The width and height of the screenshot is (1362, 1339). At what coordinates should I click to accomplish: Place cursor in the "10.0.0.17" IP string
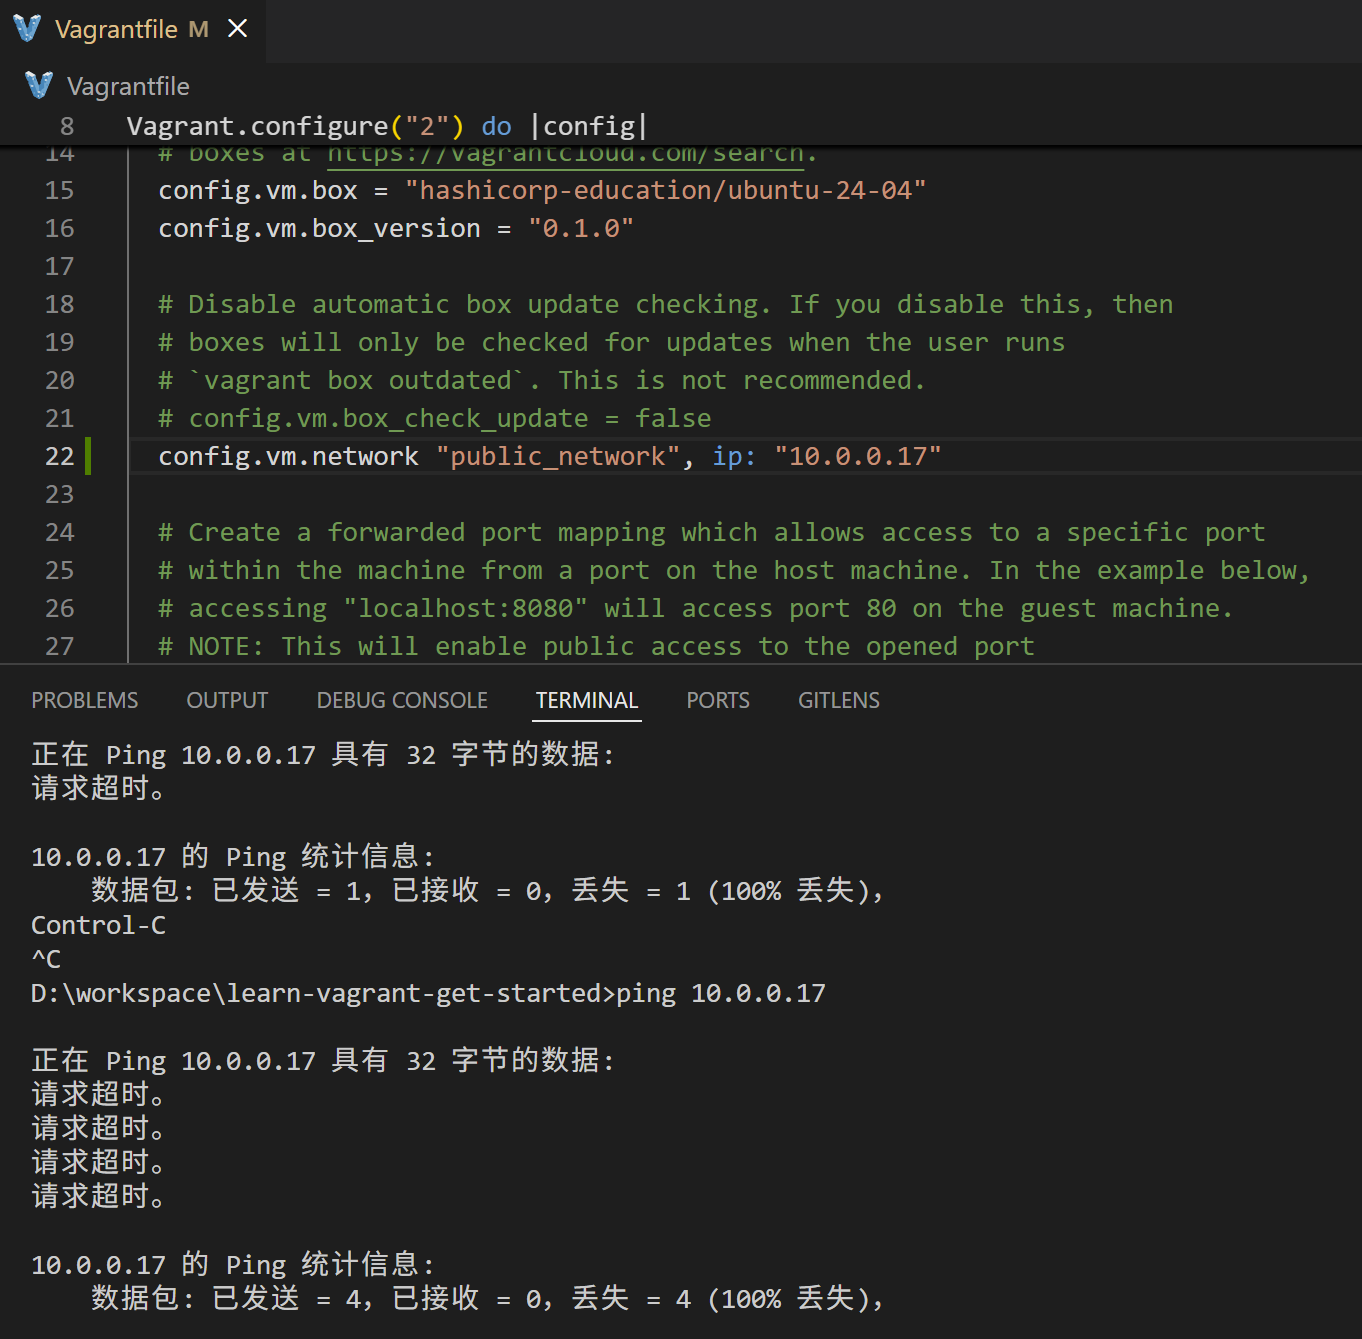[857, 456]
